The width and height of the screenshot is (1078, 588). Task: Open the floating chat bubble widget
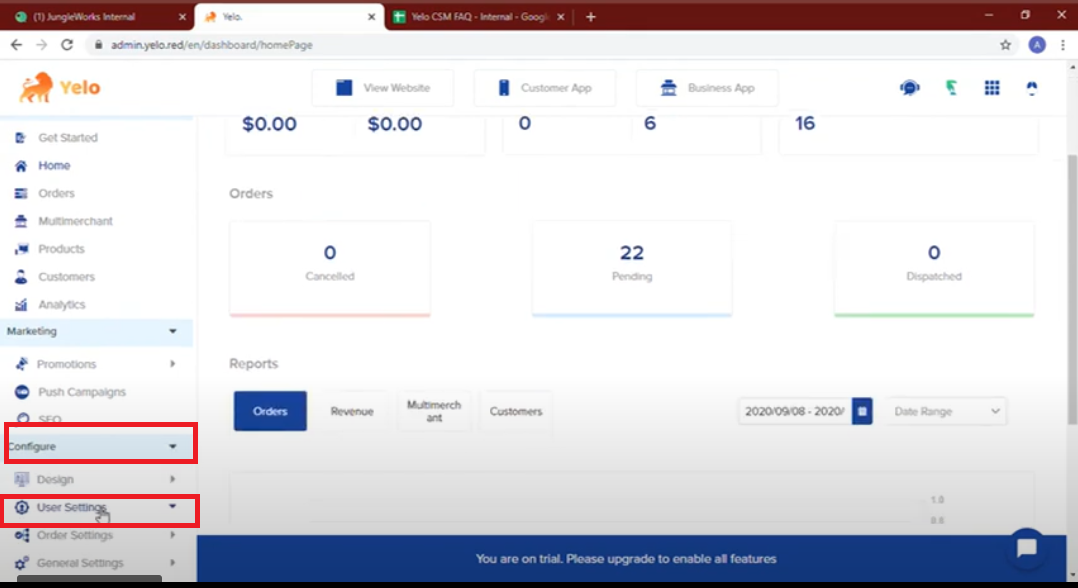point(1025,548)
